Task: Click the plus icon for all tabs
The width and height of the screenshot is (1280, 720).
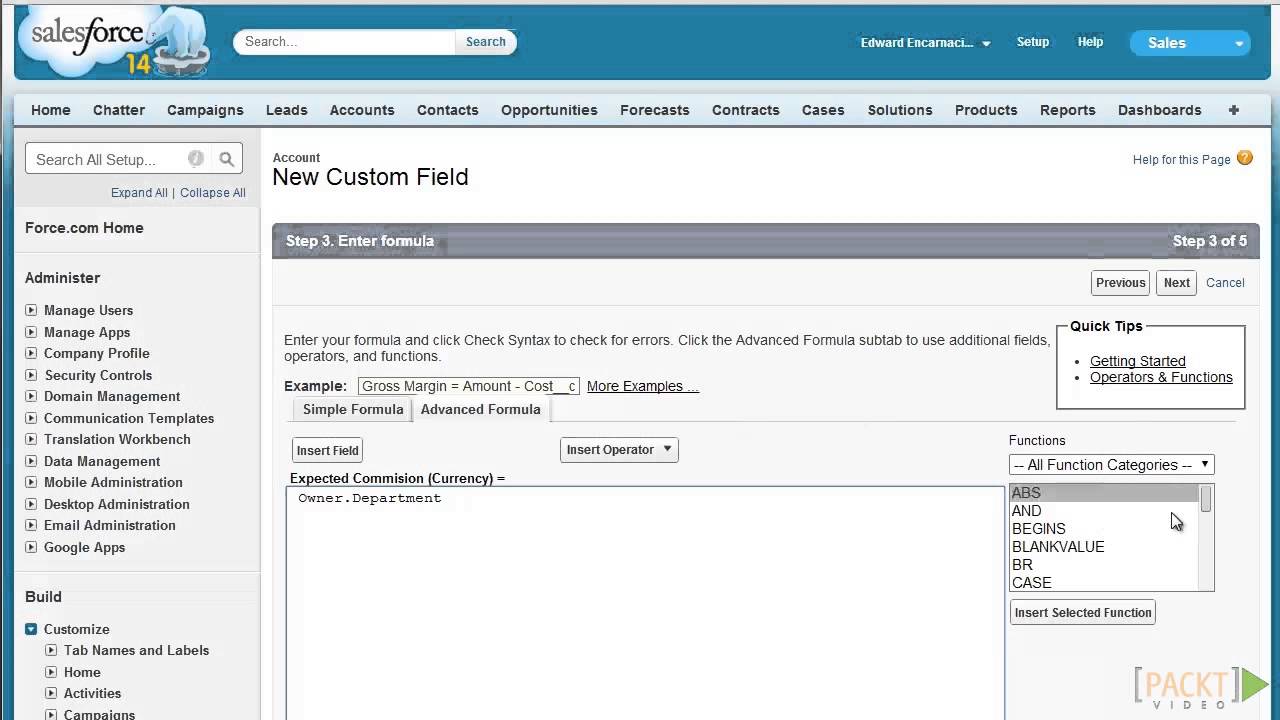Action: click(1233, 110)
